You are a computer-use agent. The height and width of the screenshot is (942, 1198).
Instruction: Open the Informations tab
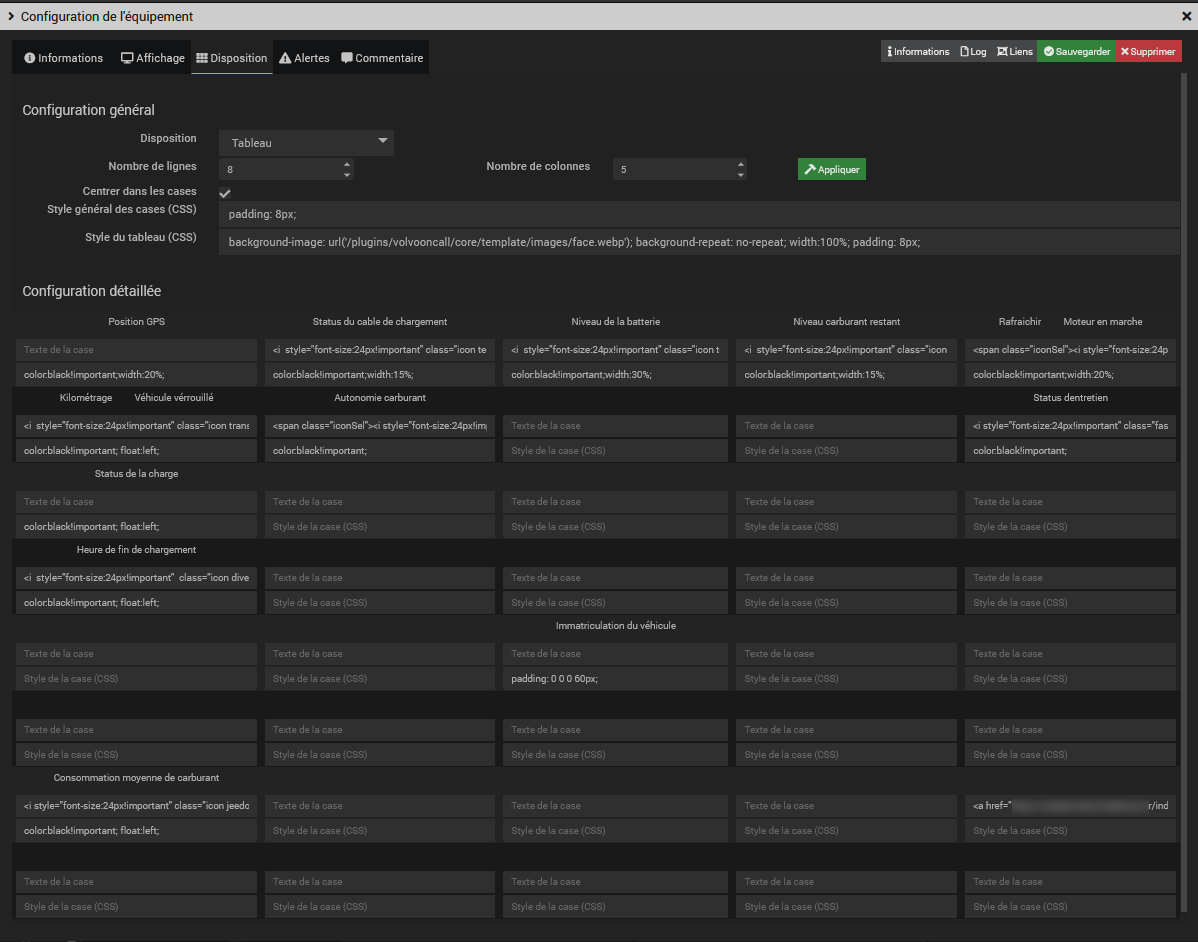(63, 58)
